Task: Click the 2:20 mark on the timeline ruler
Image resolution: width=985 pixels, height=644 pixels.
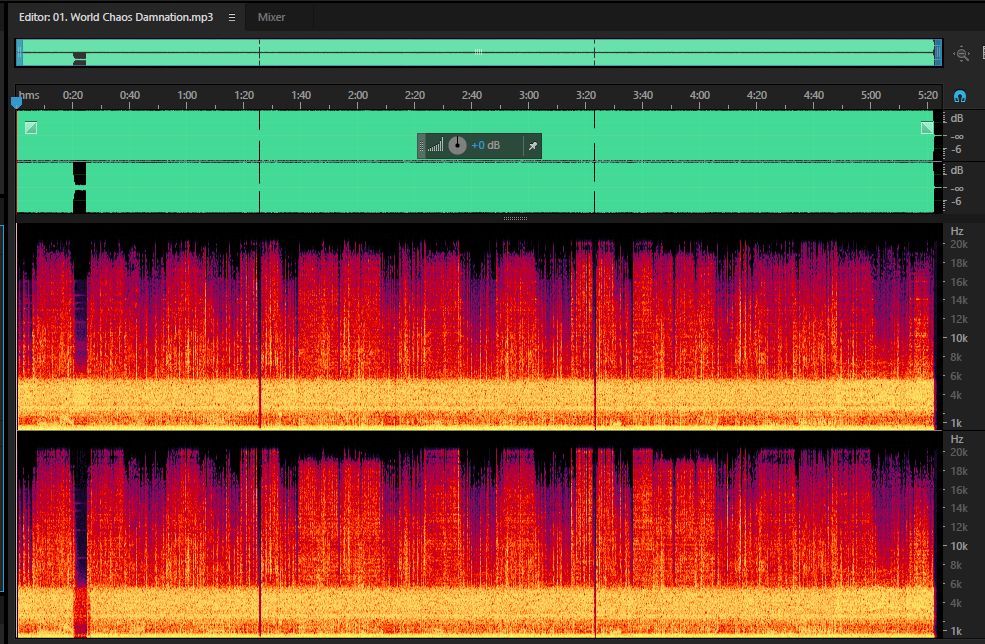Action: [x=415, y=95]
